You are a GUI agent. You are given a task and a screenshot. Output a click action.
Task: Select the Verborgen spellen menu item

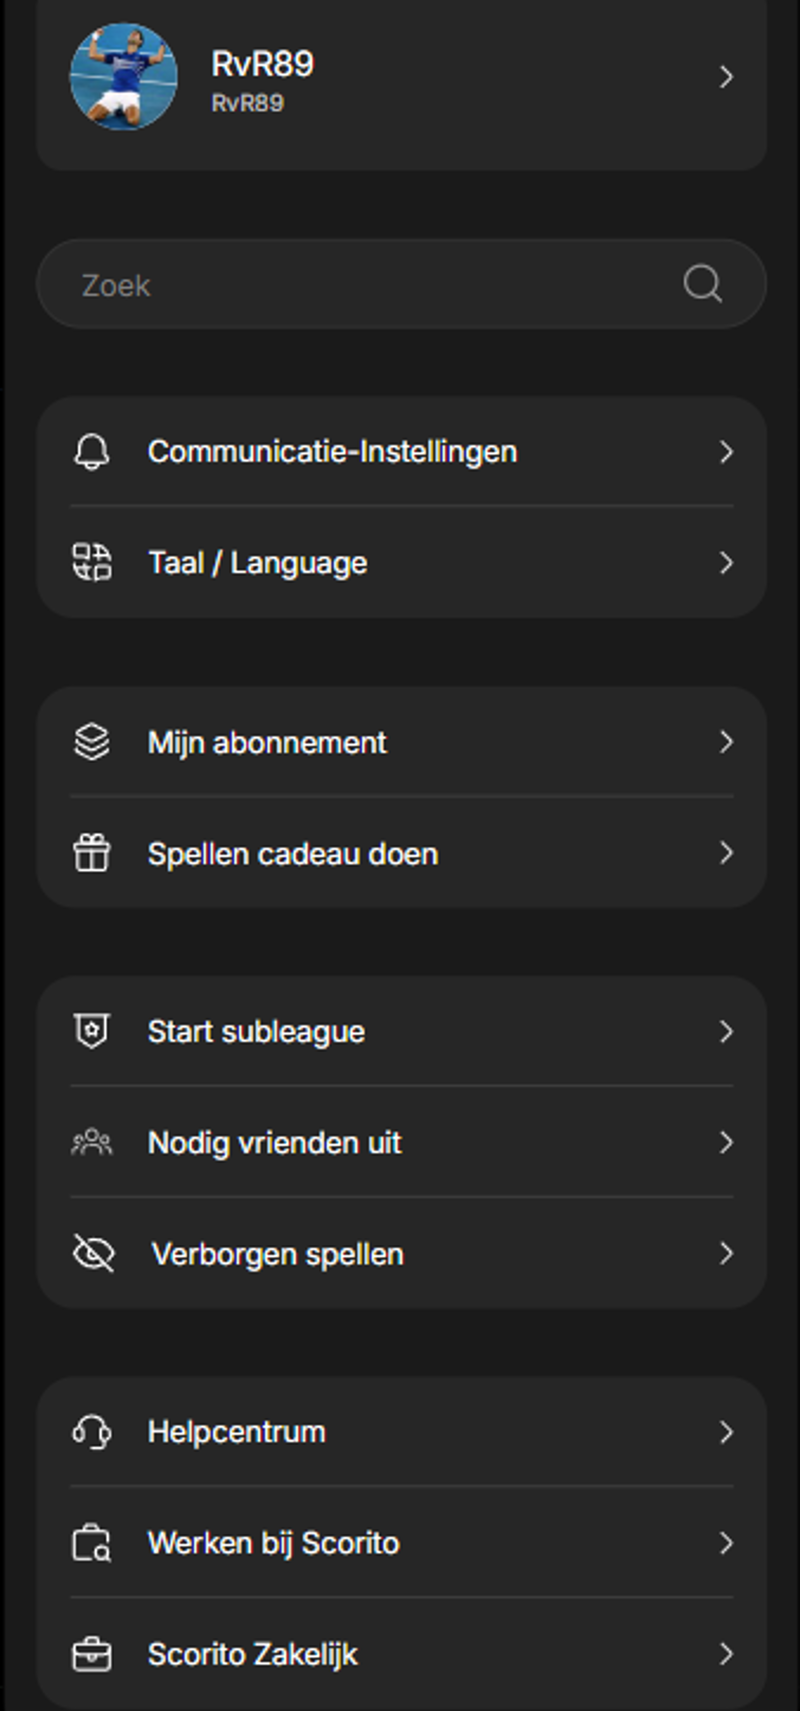click(x=276, y=1253)
